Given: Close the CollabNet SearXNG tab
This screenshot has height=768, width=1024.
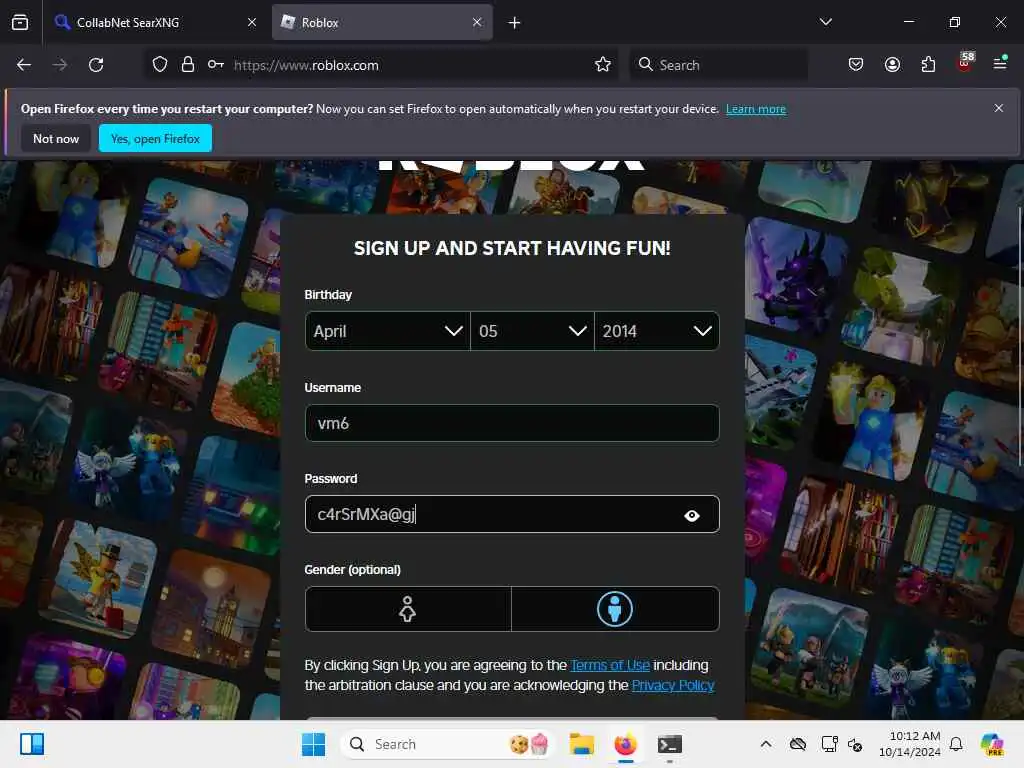Looking at the screenshot, I should pyautogui.click(x=252, y=22).
